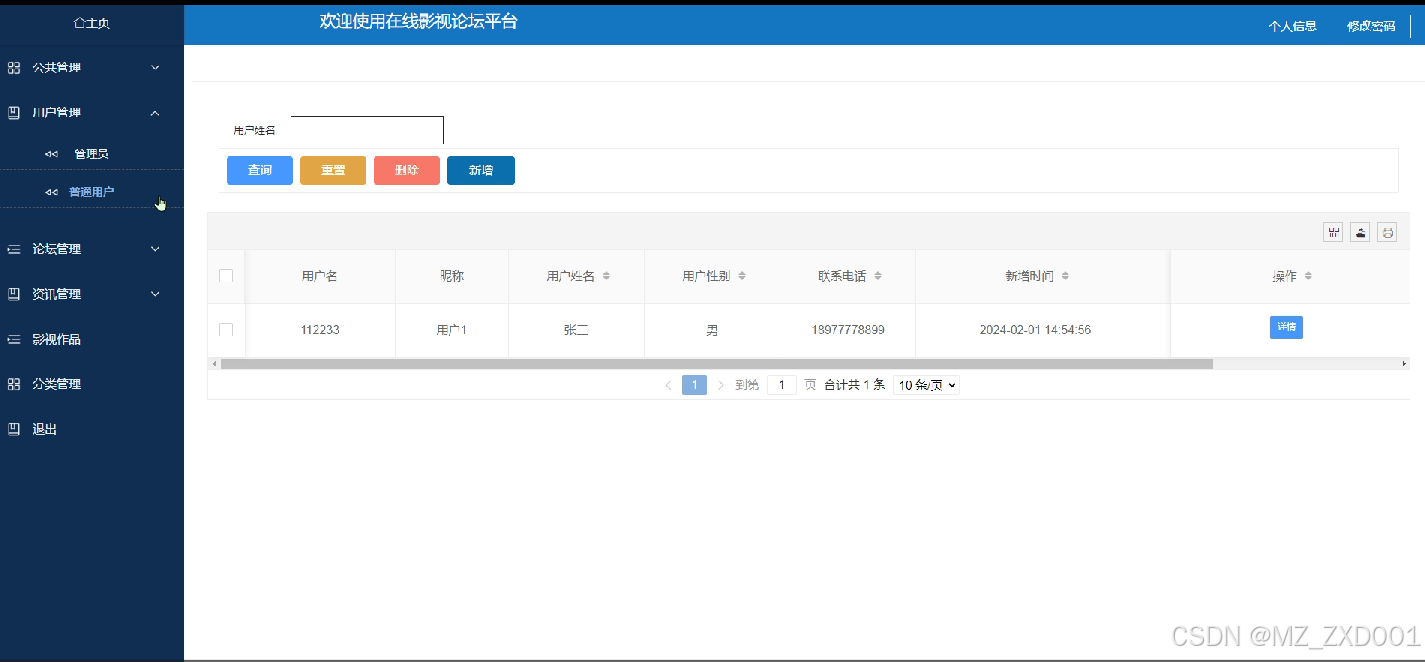Click 详情 button for user 112233

pos(1286,327)
